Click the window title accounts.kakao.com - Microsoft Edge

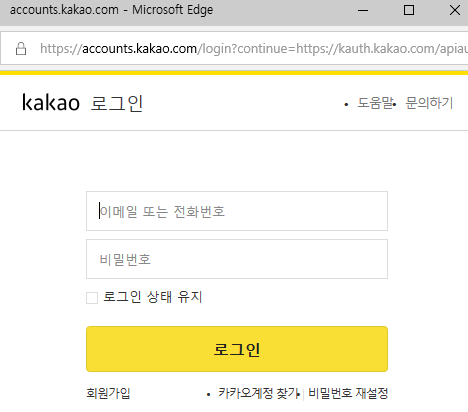(111, 10)
